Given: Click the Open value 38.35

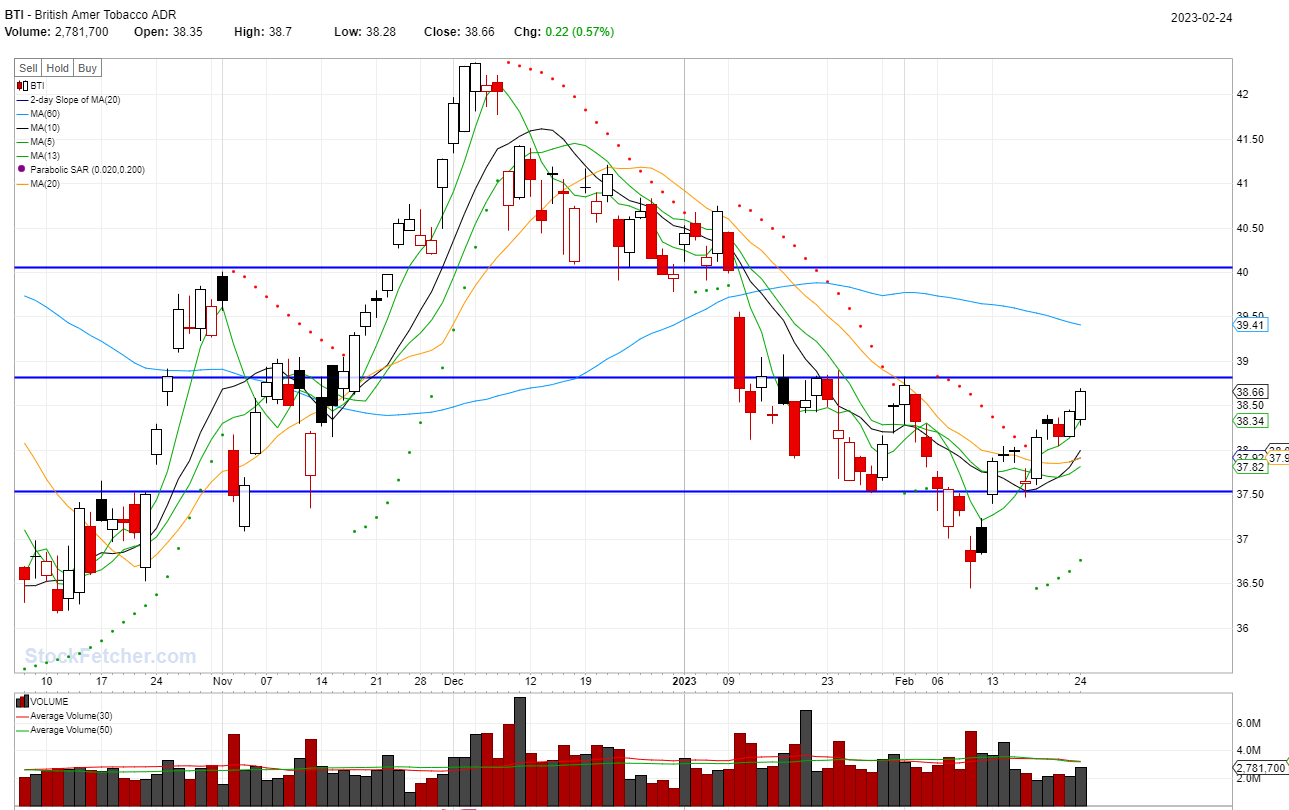Looking at the screenshot, I should [186, 32].
